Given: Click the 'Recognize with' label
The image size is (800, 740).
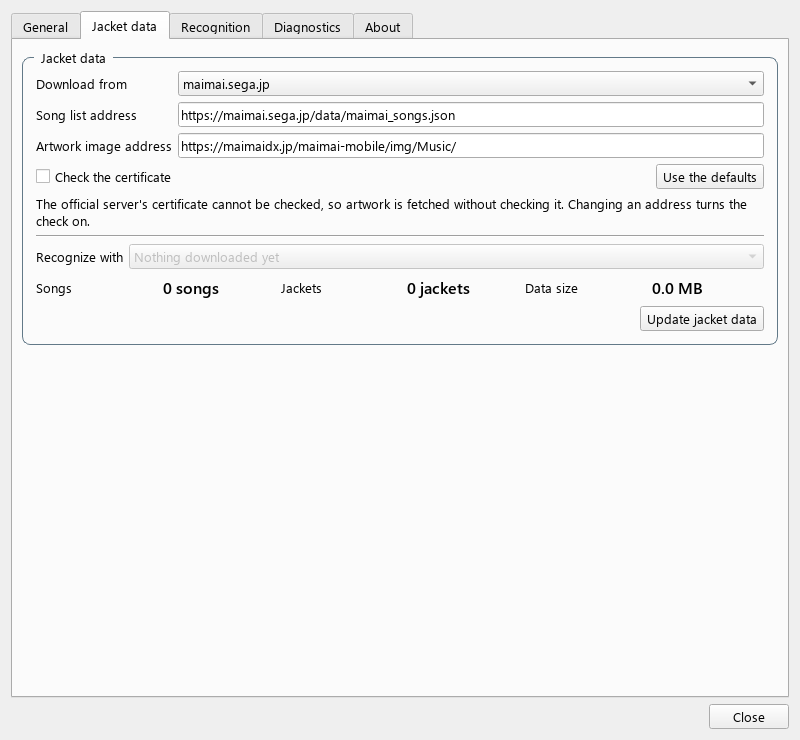Looking at the screenshot, I should [x=80, y=257].
